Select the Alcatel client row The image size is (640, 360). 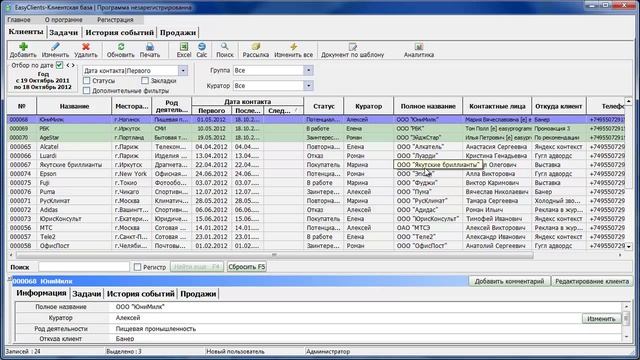[316, 147]
